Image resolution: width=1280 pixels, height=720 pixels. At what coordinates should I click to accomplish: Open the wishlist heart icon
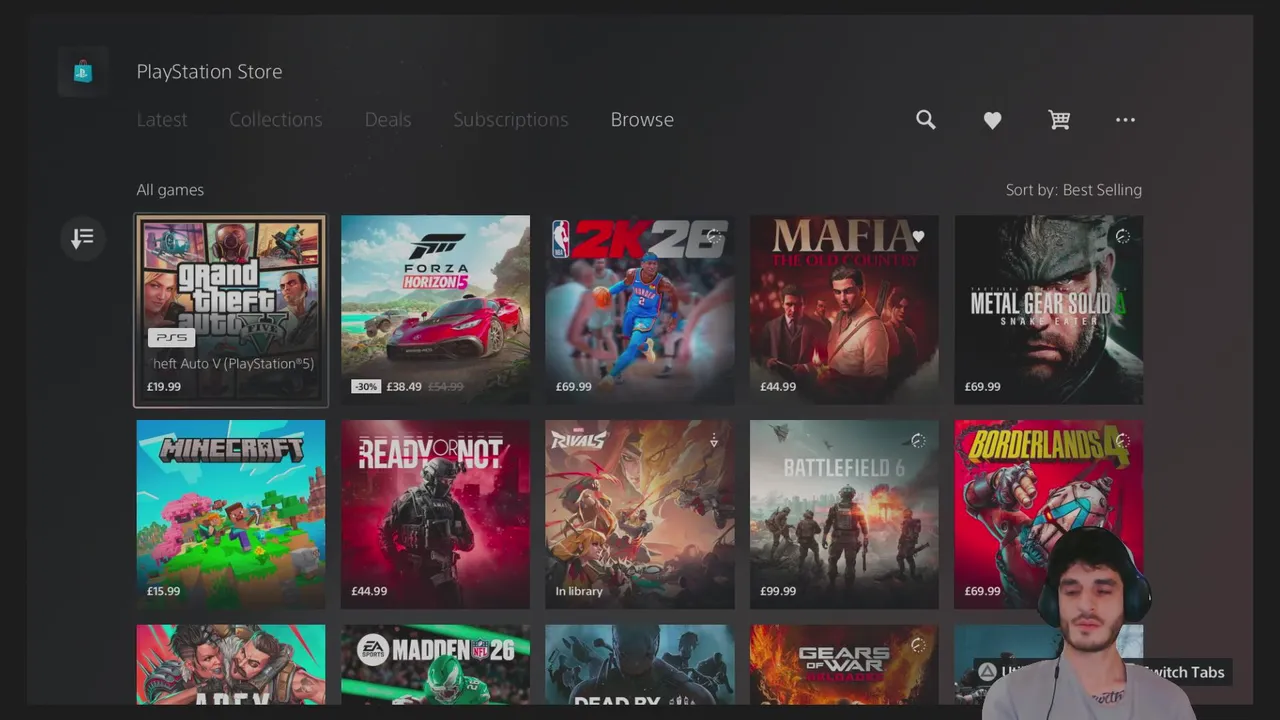[992, 120]
